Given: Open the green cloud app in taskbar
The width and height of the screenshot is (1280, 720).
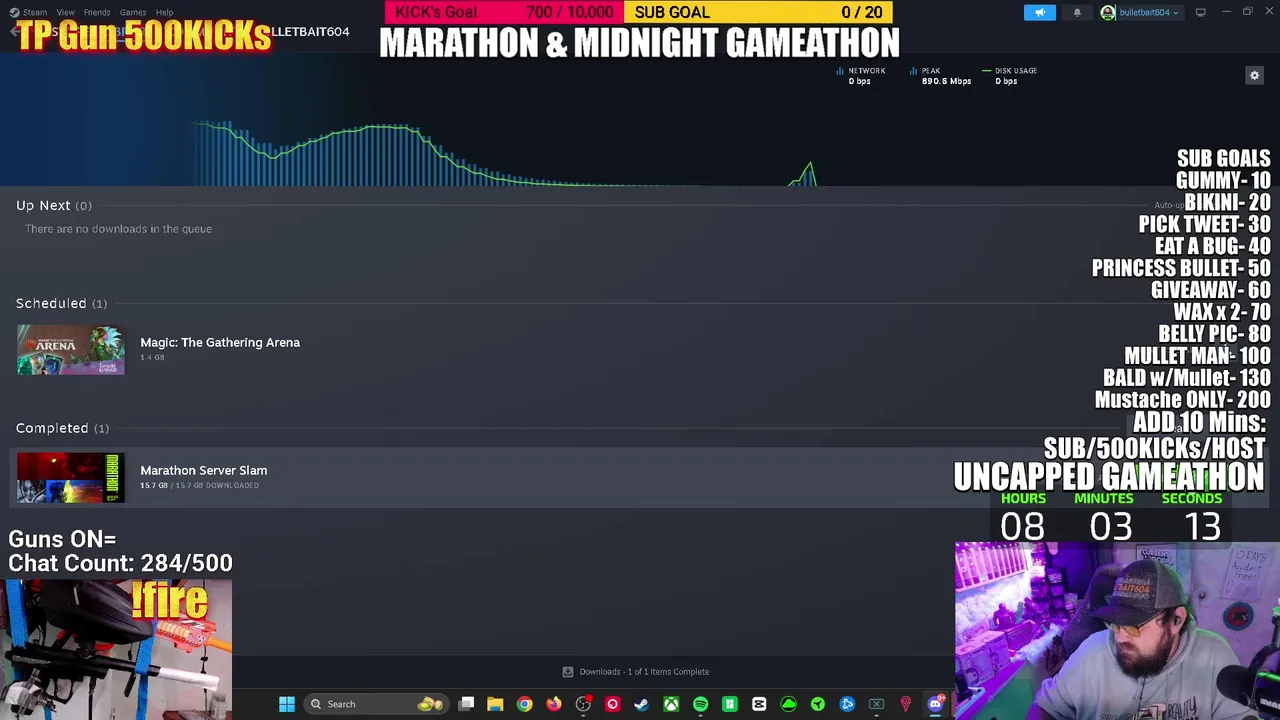Looking at the screenshot, I should click(788, 704).
